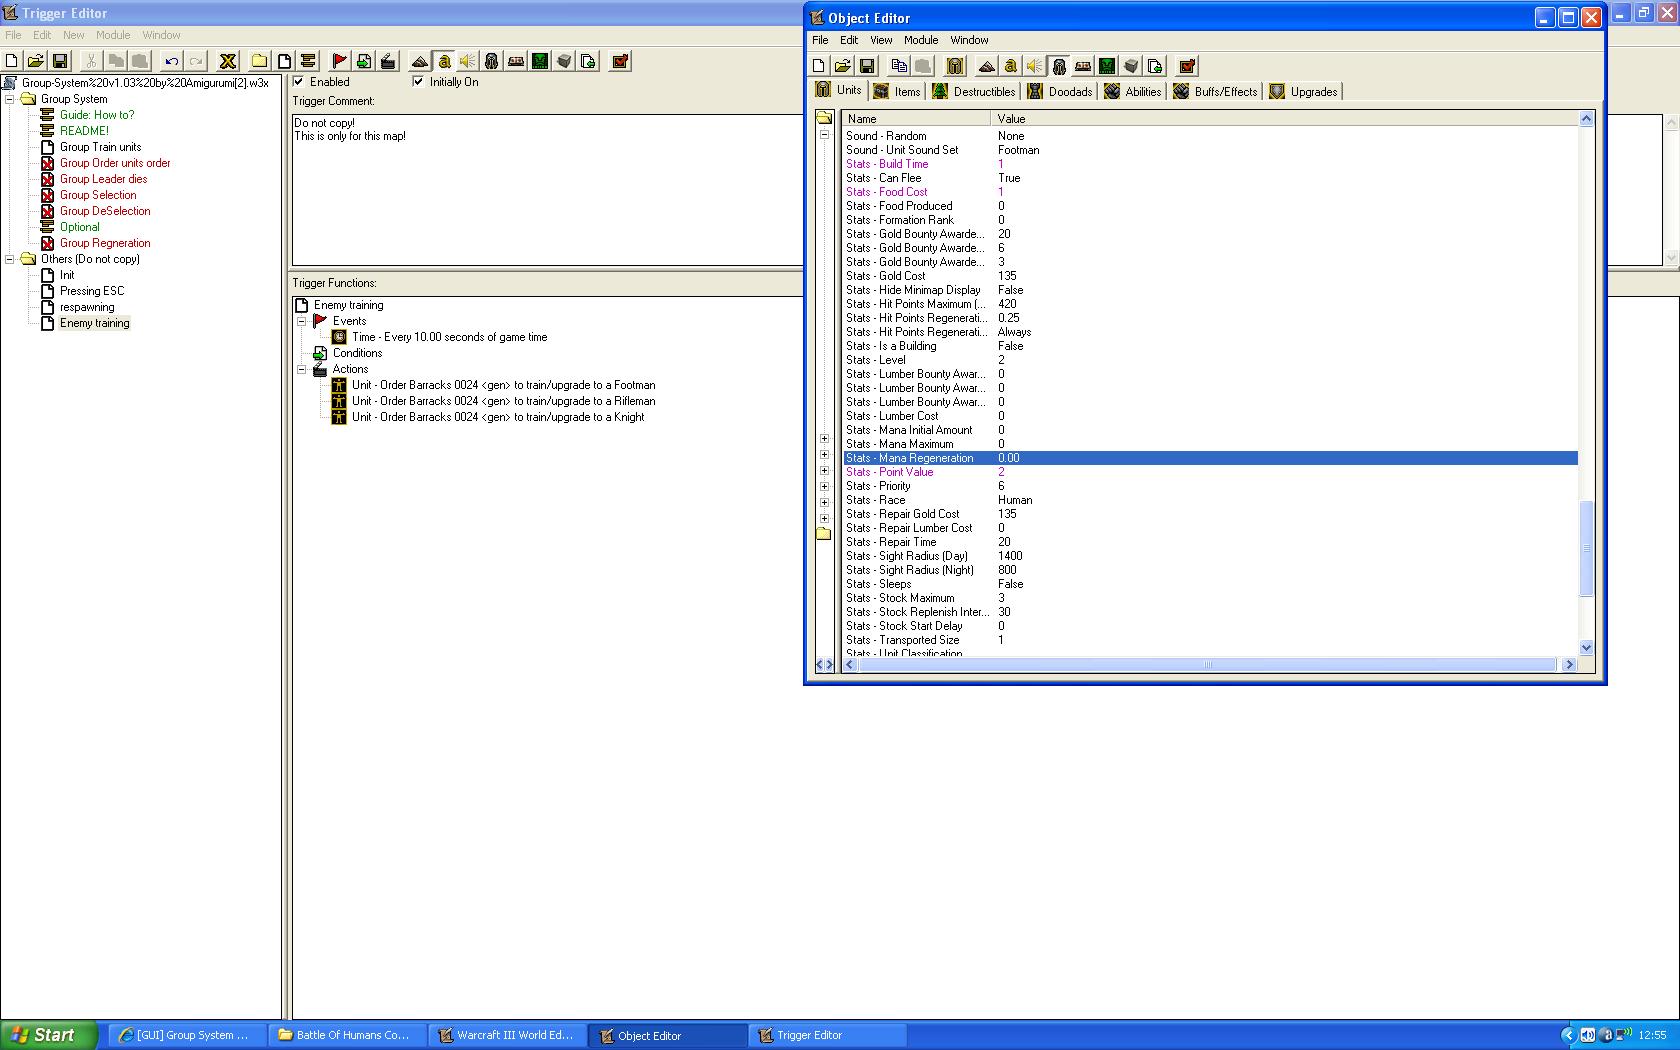
Task: Click Copy icon in Object Editor toolbar
Action: click(x=899, y=66)
